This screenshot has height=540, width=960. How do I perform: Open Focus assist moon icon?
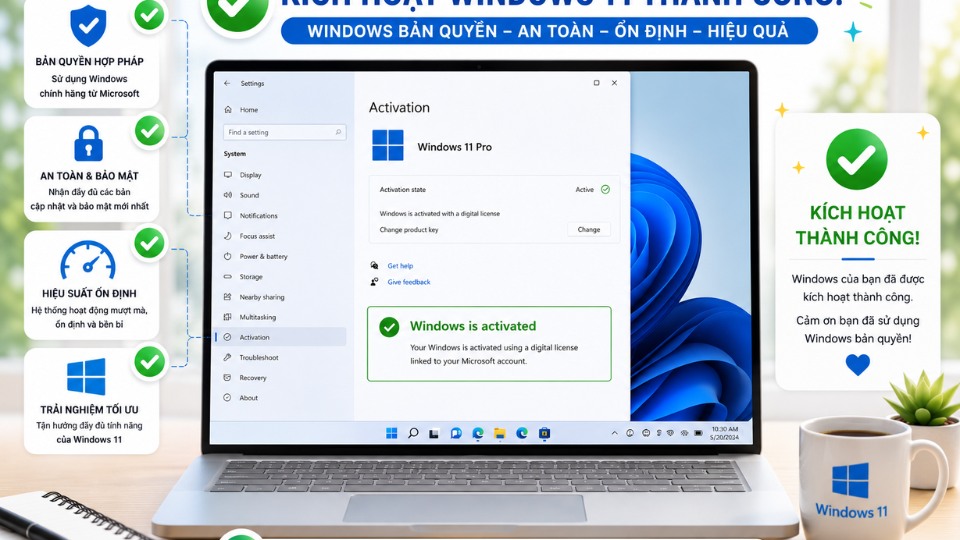pyautogui.click(x=228, y=236)
